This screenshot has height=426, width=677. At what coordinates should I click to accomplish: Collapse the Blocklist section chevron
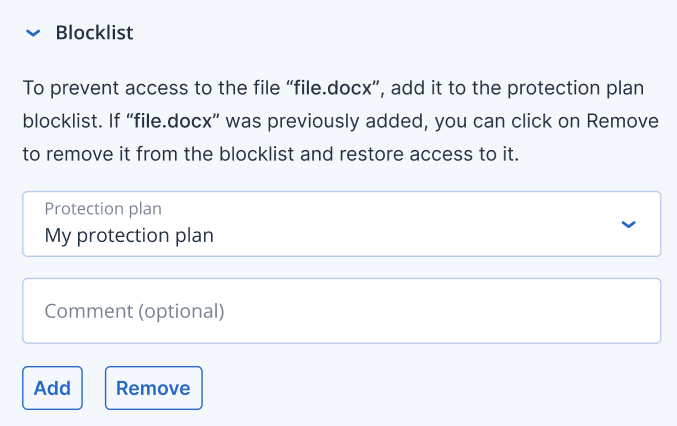point(33,33)
